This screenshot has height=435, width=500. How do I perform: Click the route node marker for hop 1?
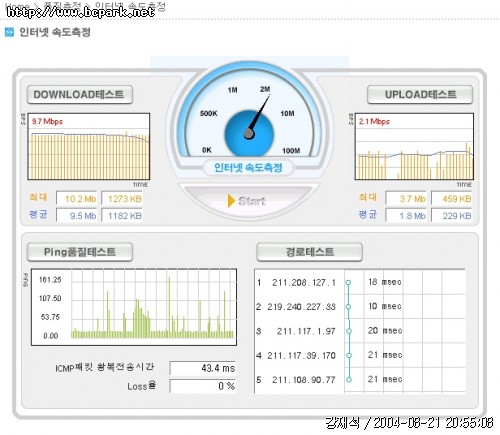point(348,283)
